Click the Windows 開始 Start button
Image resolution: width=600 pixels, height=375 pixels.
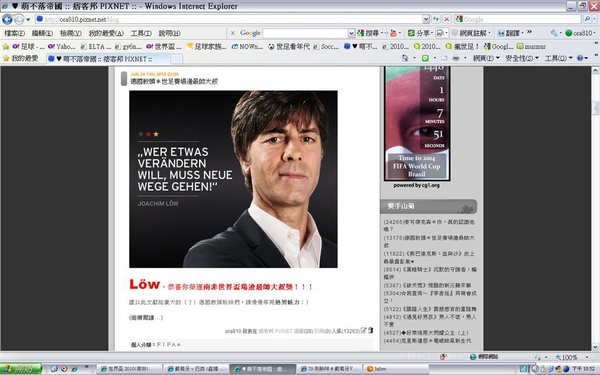point(21,368)
